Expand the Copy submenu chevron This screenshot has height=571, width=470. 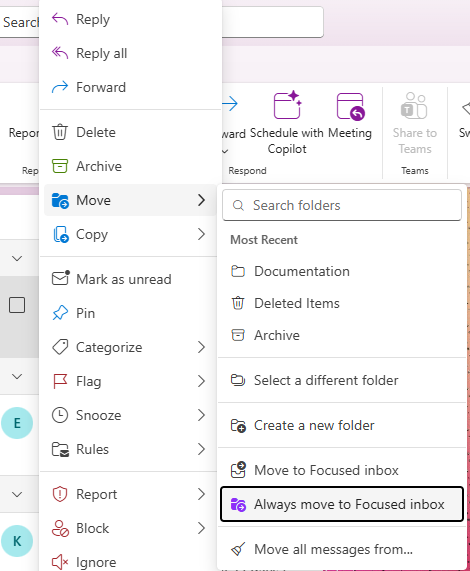coord(201,234)
